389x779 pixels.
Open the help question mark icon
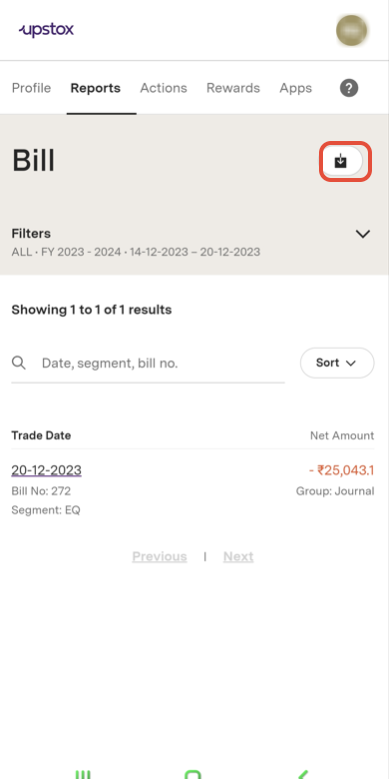[x=349, y=88]
